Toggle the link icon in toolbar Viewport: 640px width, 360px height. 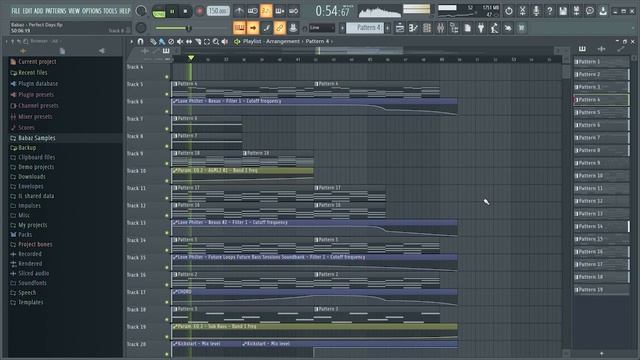[x=280, y=28]
